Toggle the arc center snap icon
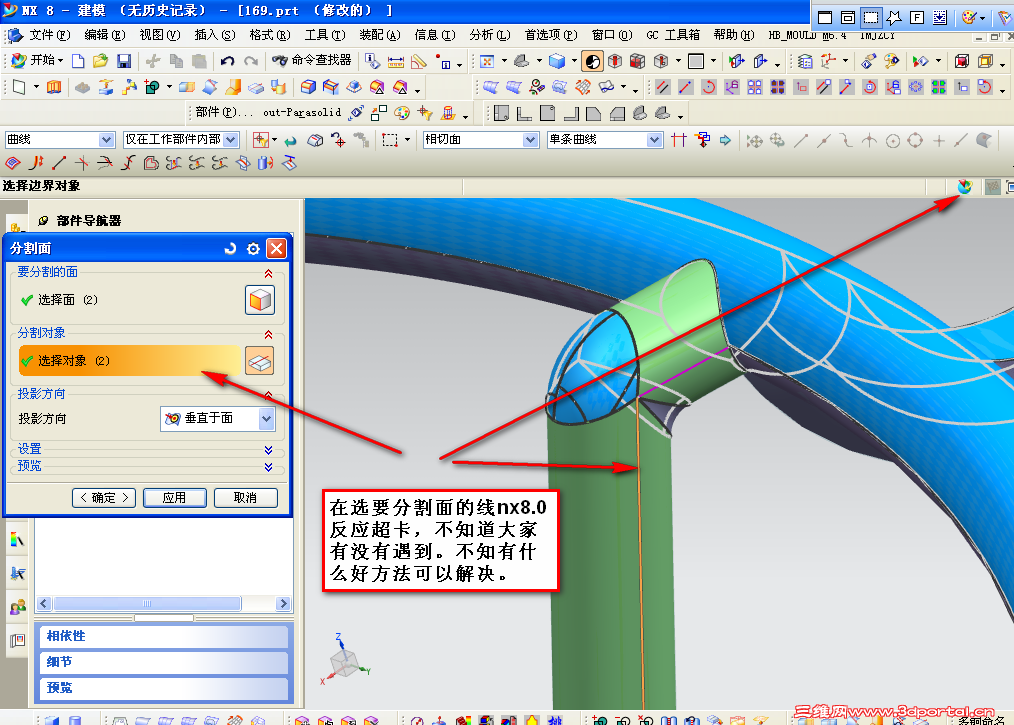This screenshot has height=725, width=1014. [x=892, y=140]
